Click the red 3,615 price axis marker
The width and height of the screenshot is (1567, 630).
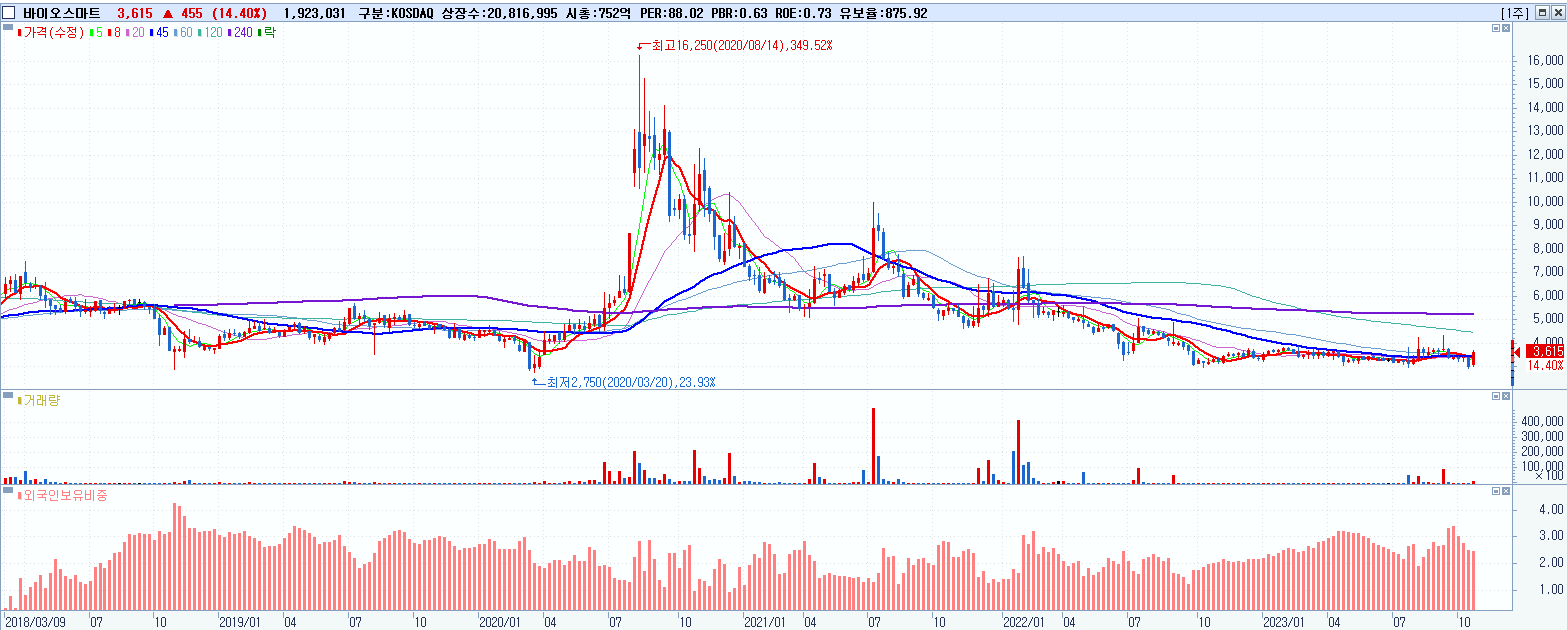[x=1546, y=351]
